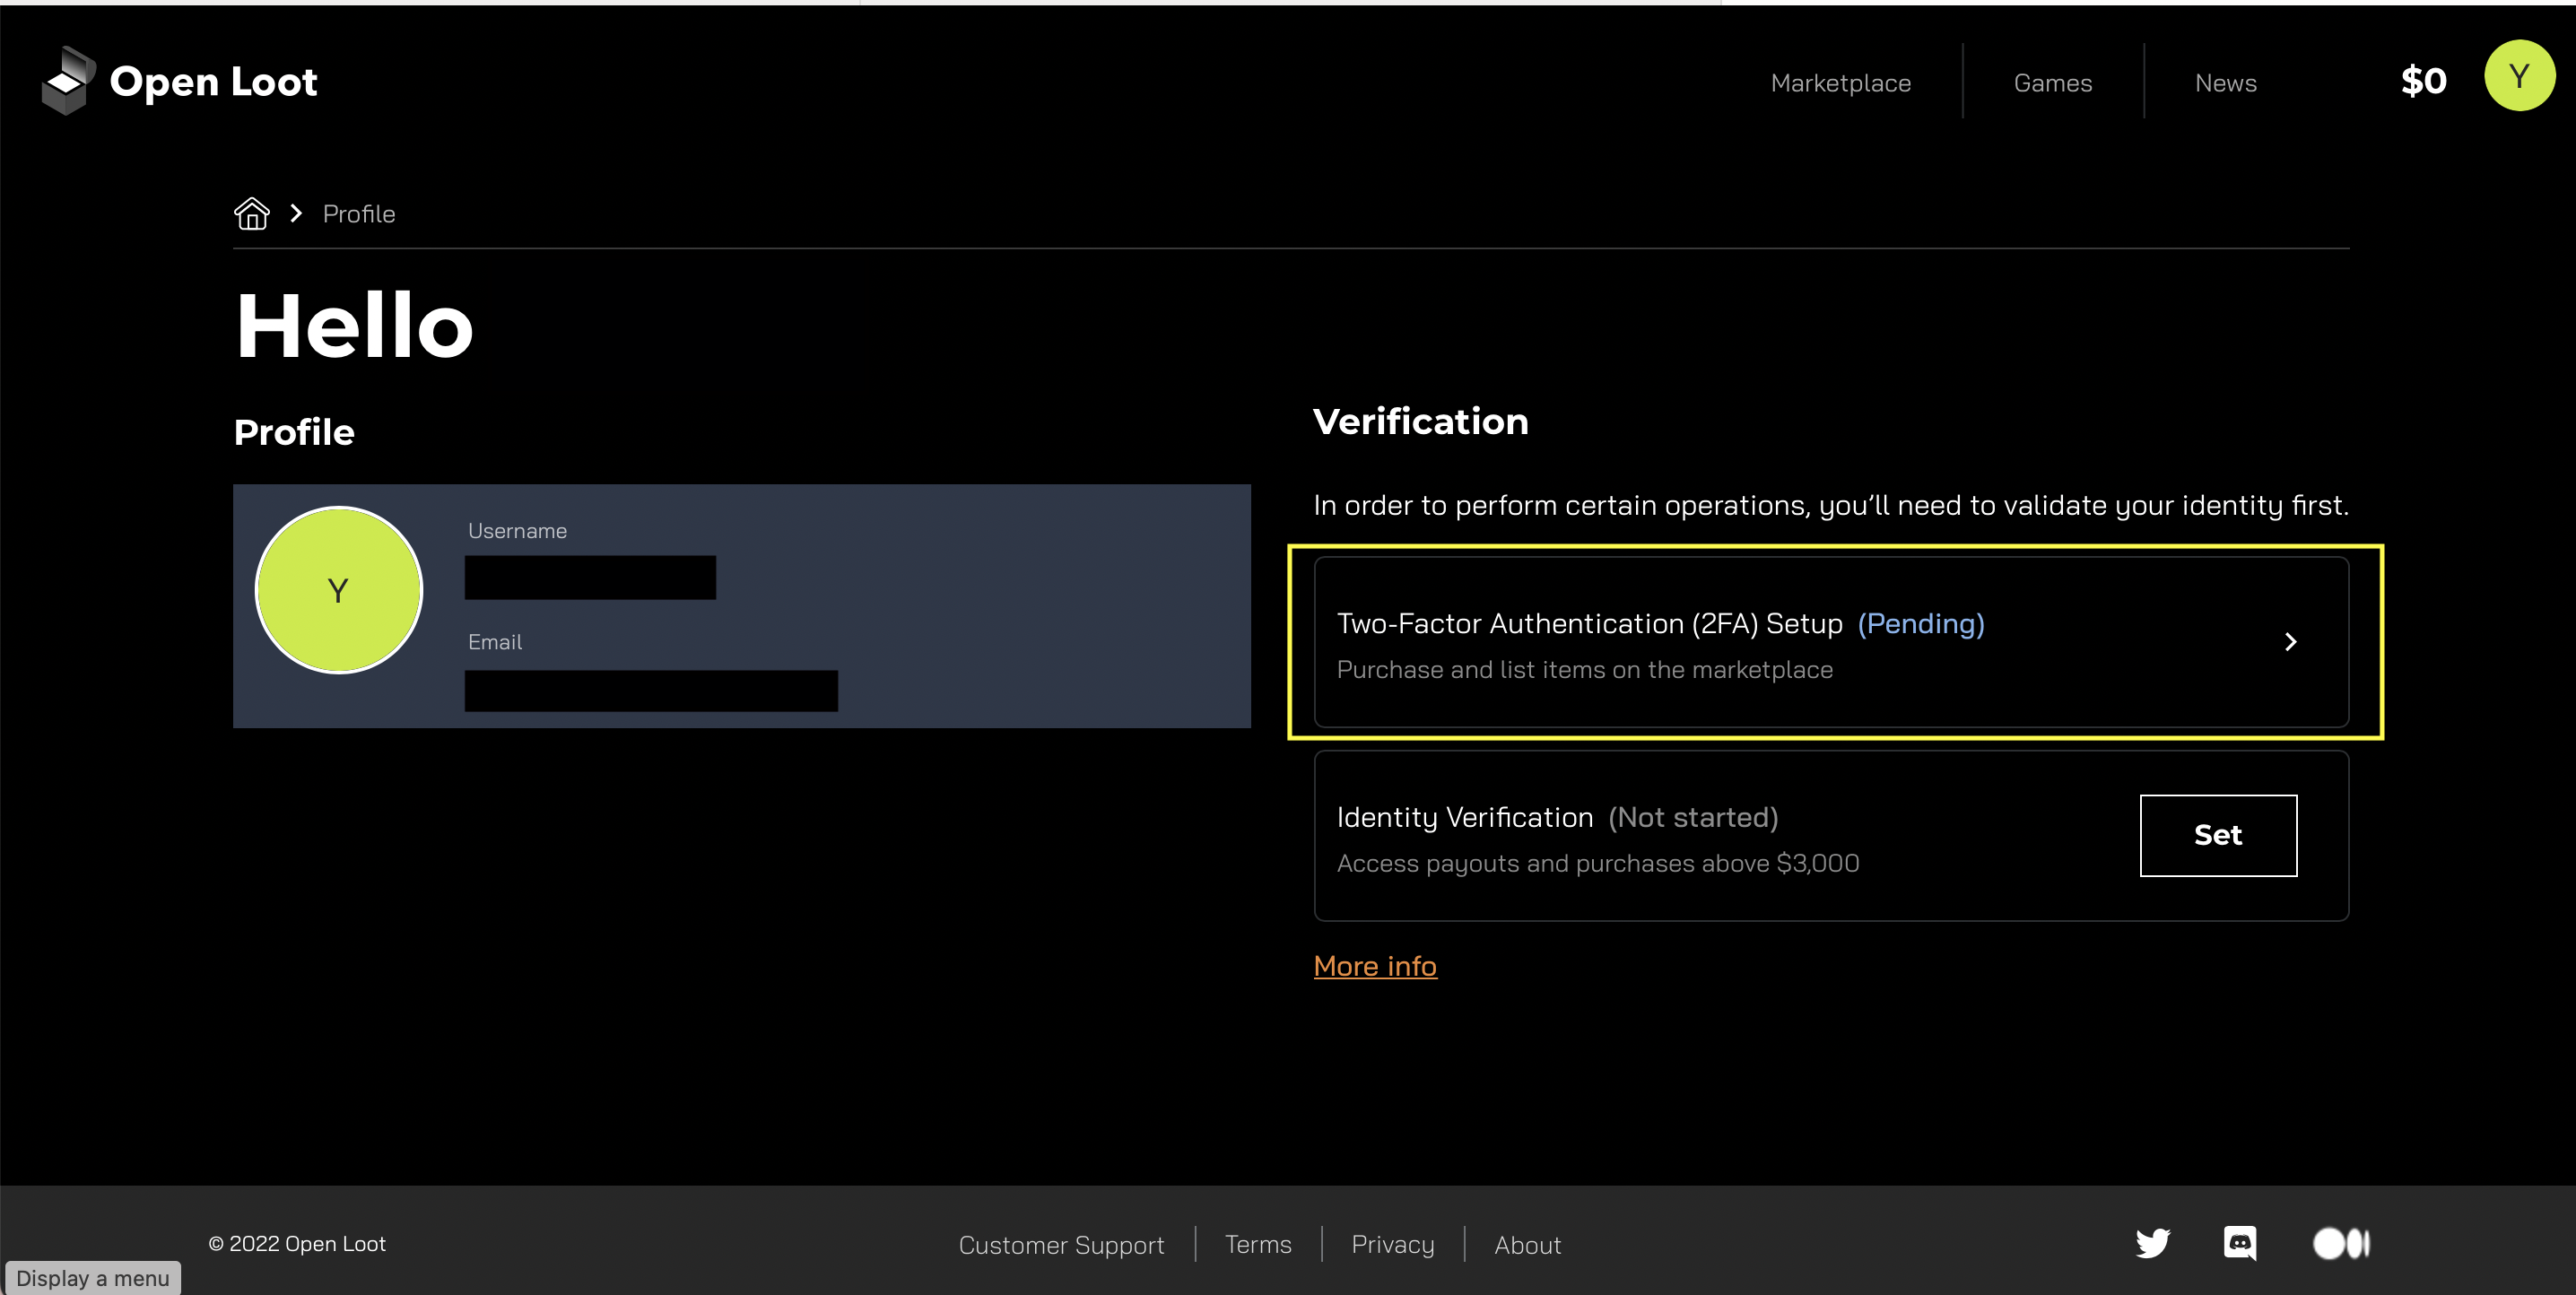
Task: Open the Marketplace menu item
Action: pyautogui.click(x=1840, y=82)
